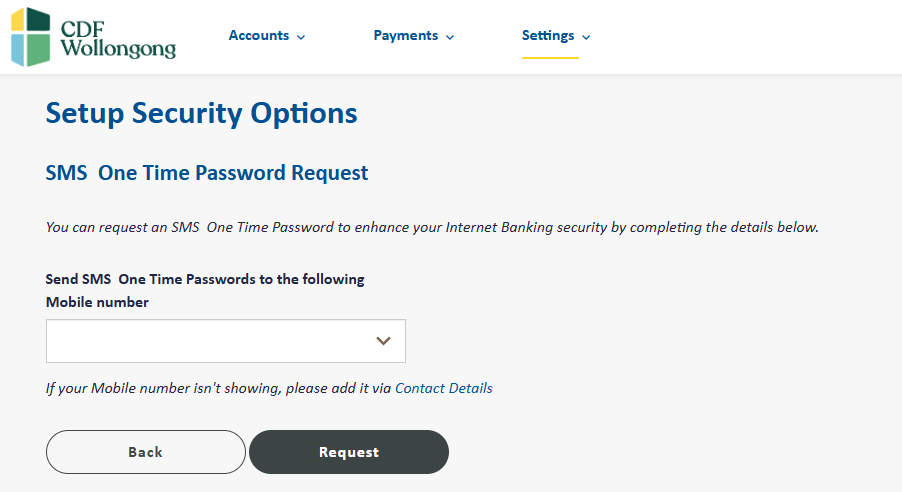Click the SMS One Time Password Request subheading

tap(207, 173)
